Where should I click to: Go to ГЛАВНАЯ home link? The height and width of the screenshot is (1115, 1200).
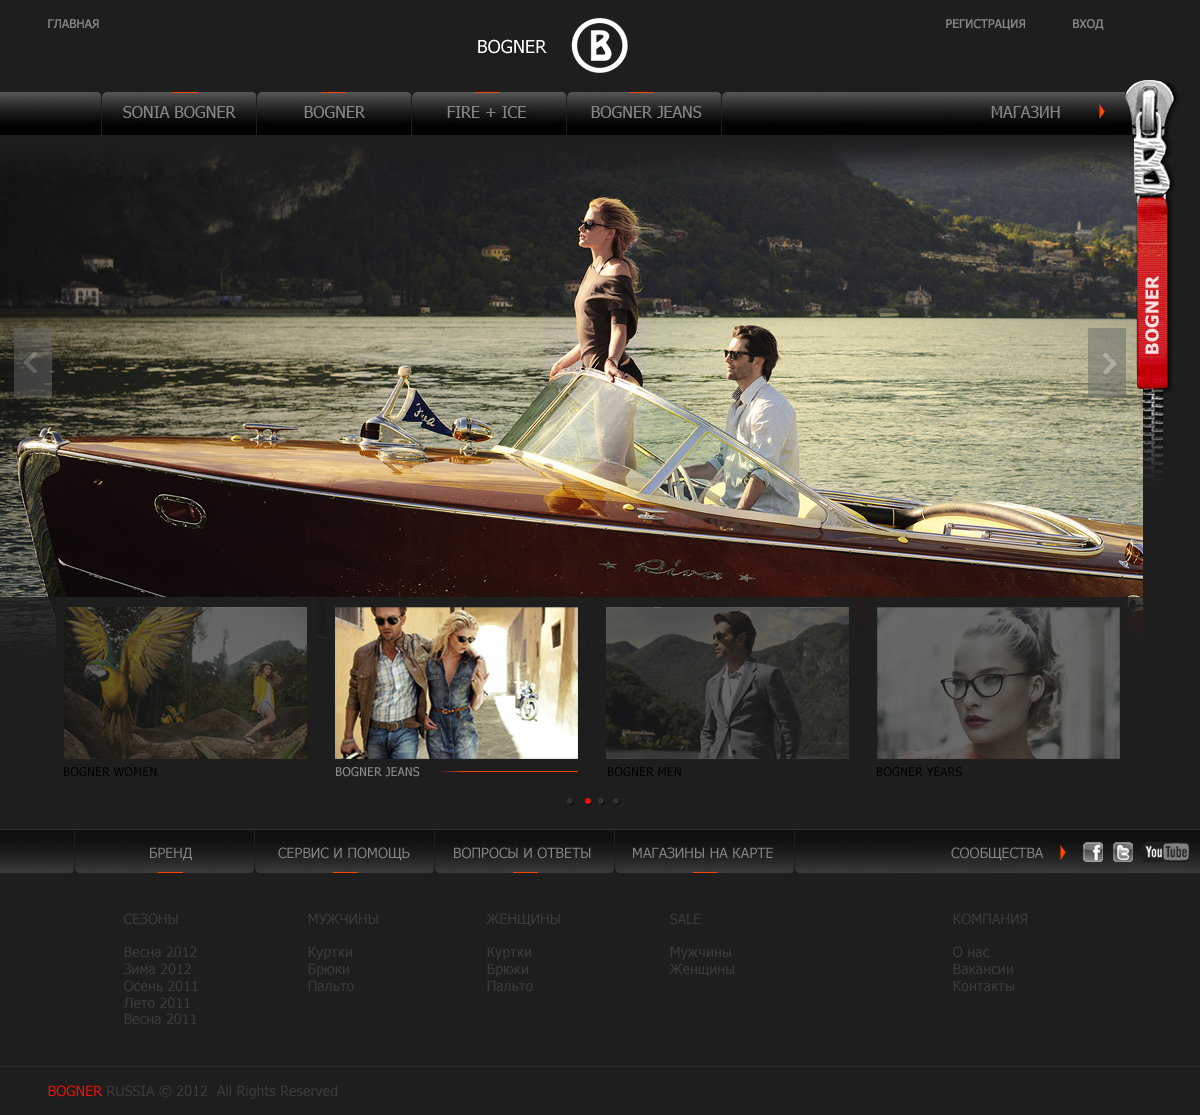coord(73,24)
